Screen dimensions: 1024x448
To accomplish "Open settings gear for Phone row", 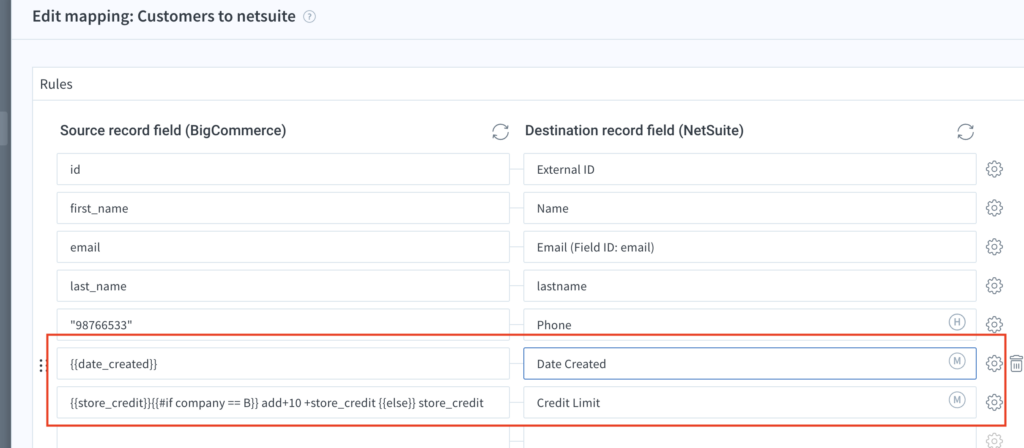I will coord(994,325).
